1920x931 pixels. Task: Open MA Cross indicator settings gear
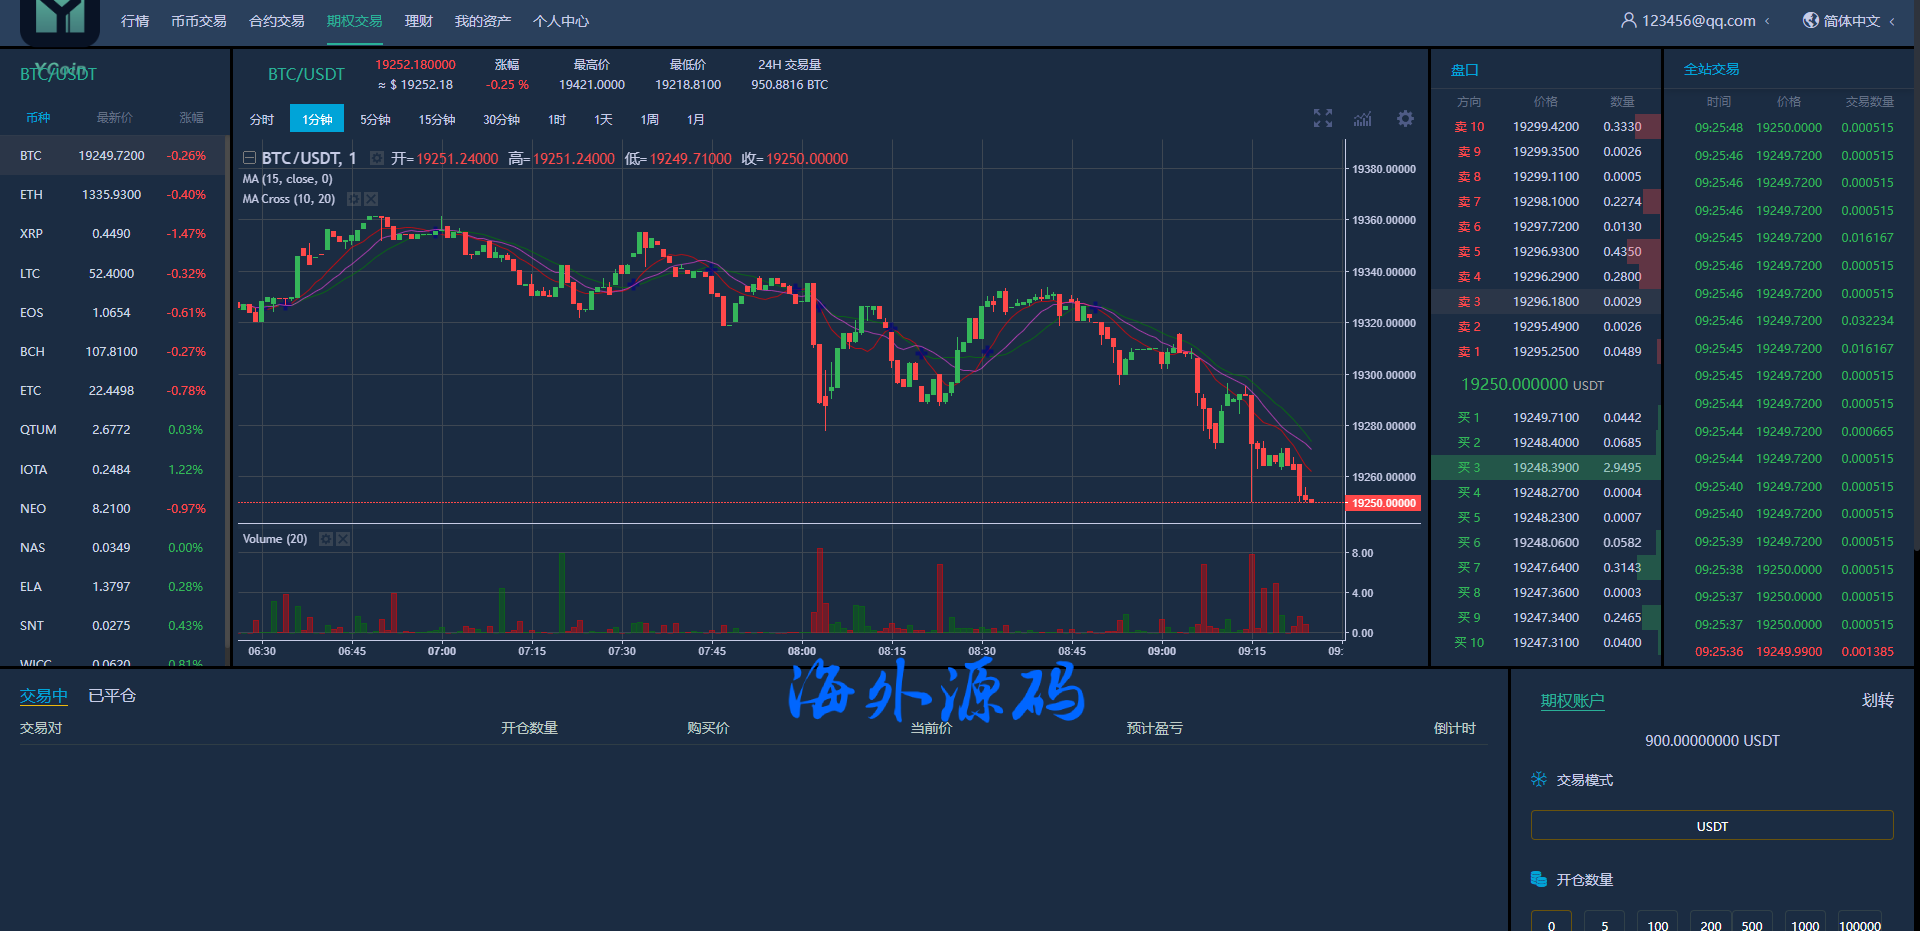point(353,199)
